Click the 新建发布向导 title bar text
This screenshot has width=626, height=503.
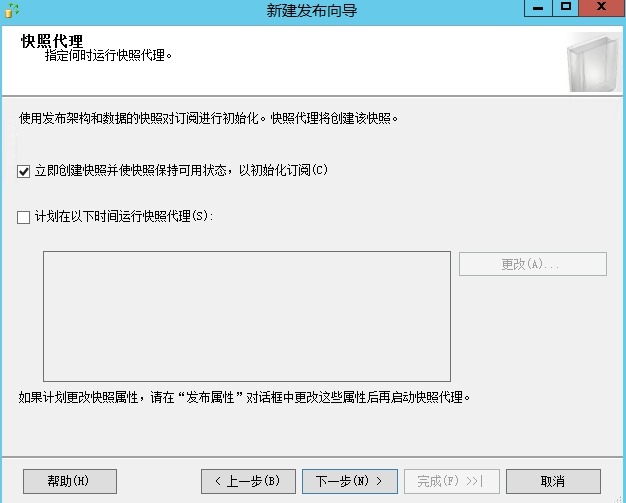coord(312,10)
